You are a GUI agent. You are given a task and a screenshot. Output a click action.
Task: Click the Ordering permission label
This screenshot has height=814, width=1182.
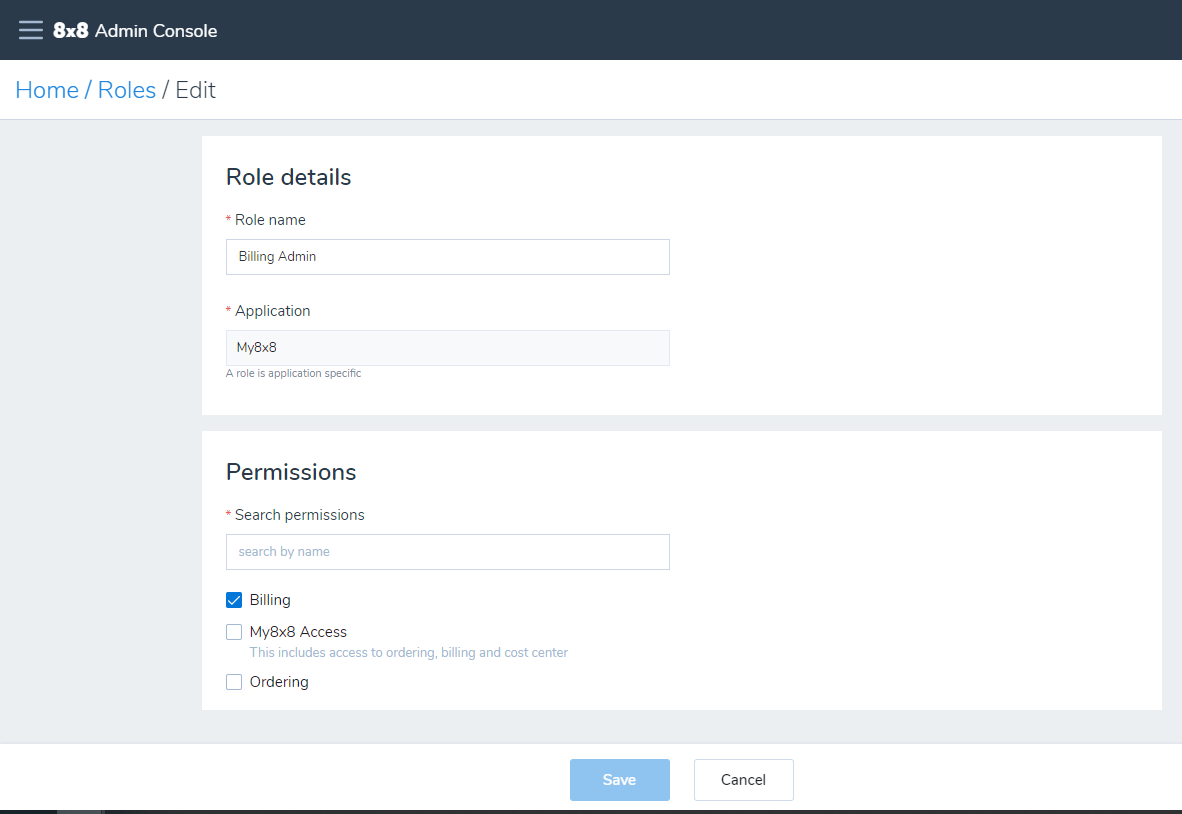279,681
